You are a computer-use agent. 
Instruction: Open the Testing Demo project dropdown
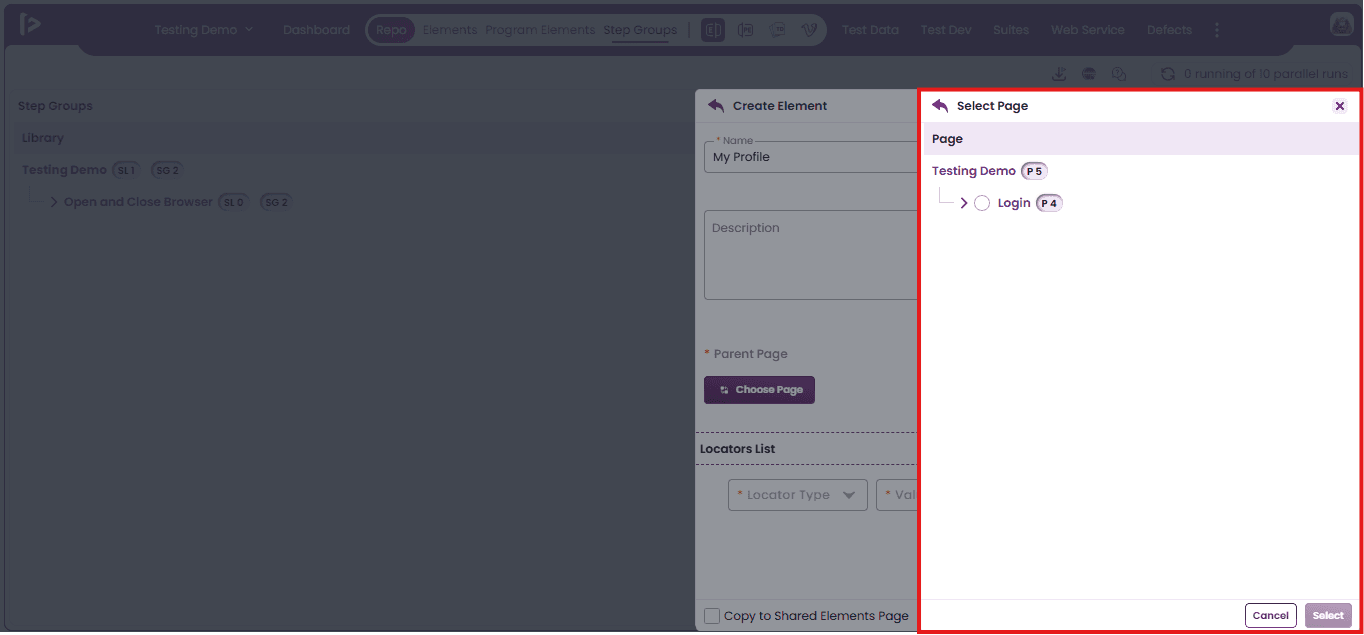coord(204,30)
